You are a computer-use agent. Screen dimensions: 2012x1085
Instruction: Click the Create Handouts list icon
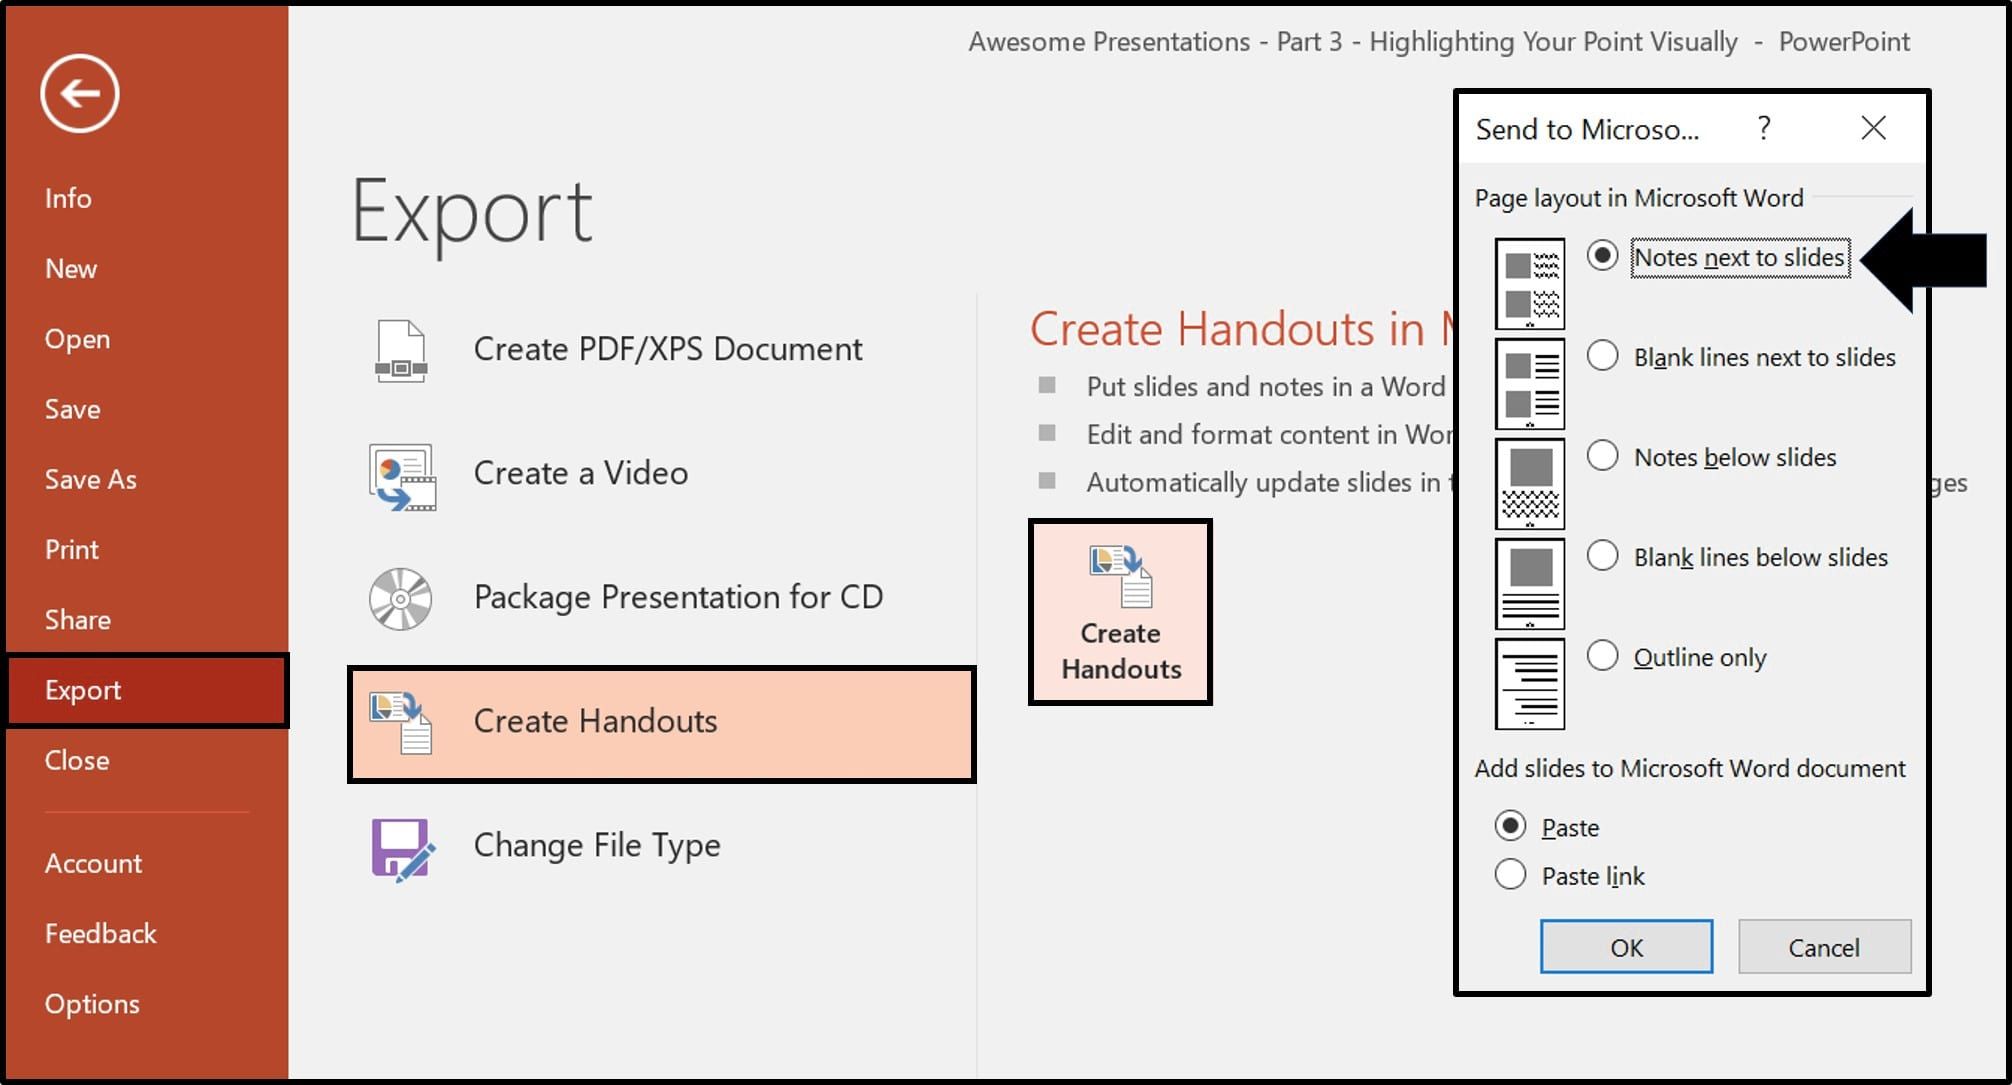[x=401, y=722]
